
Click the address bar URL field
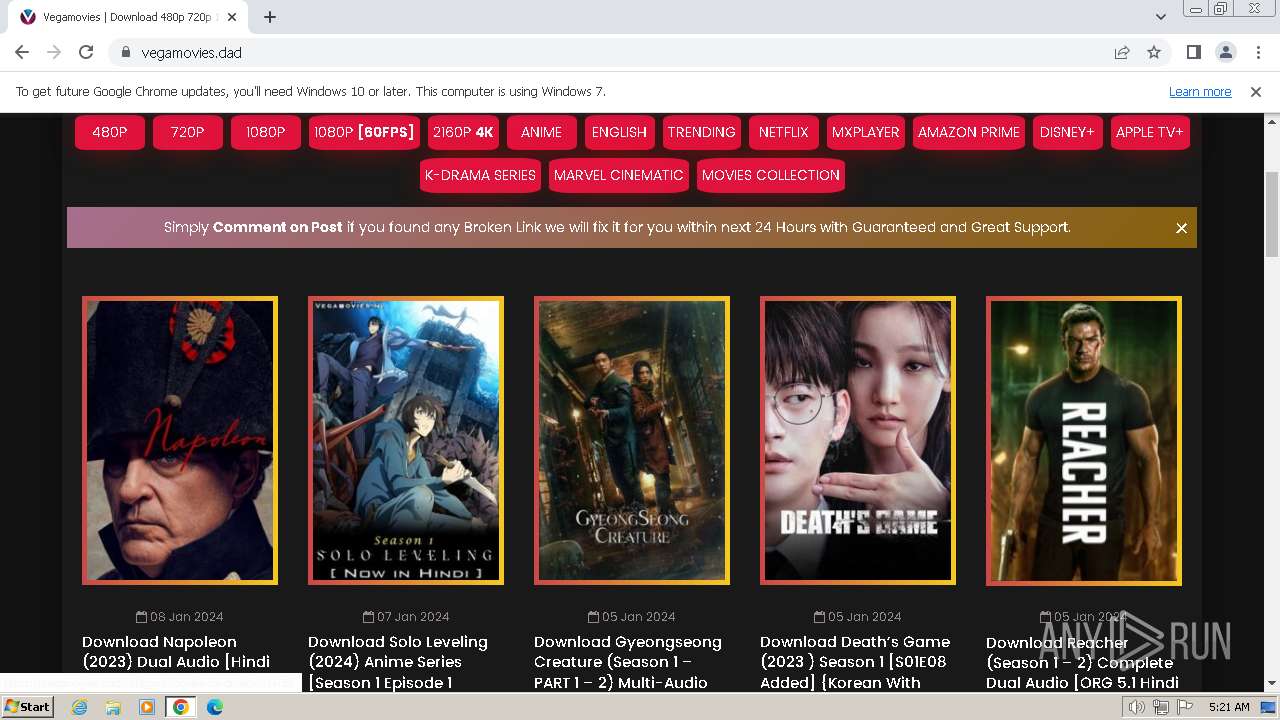620,52
